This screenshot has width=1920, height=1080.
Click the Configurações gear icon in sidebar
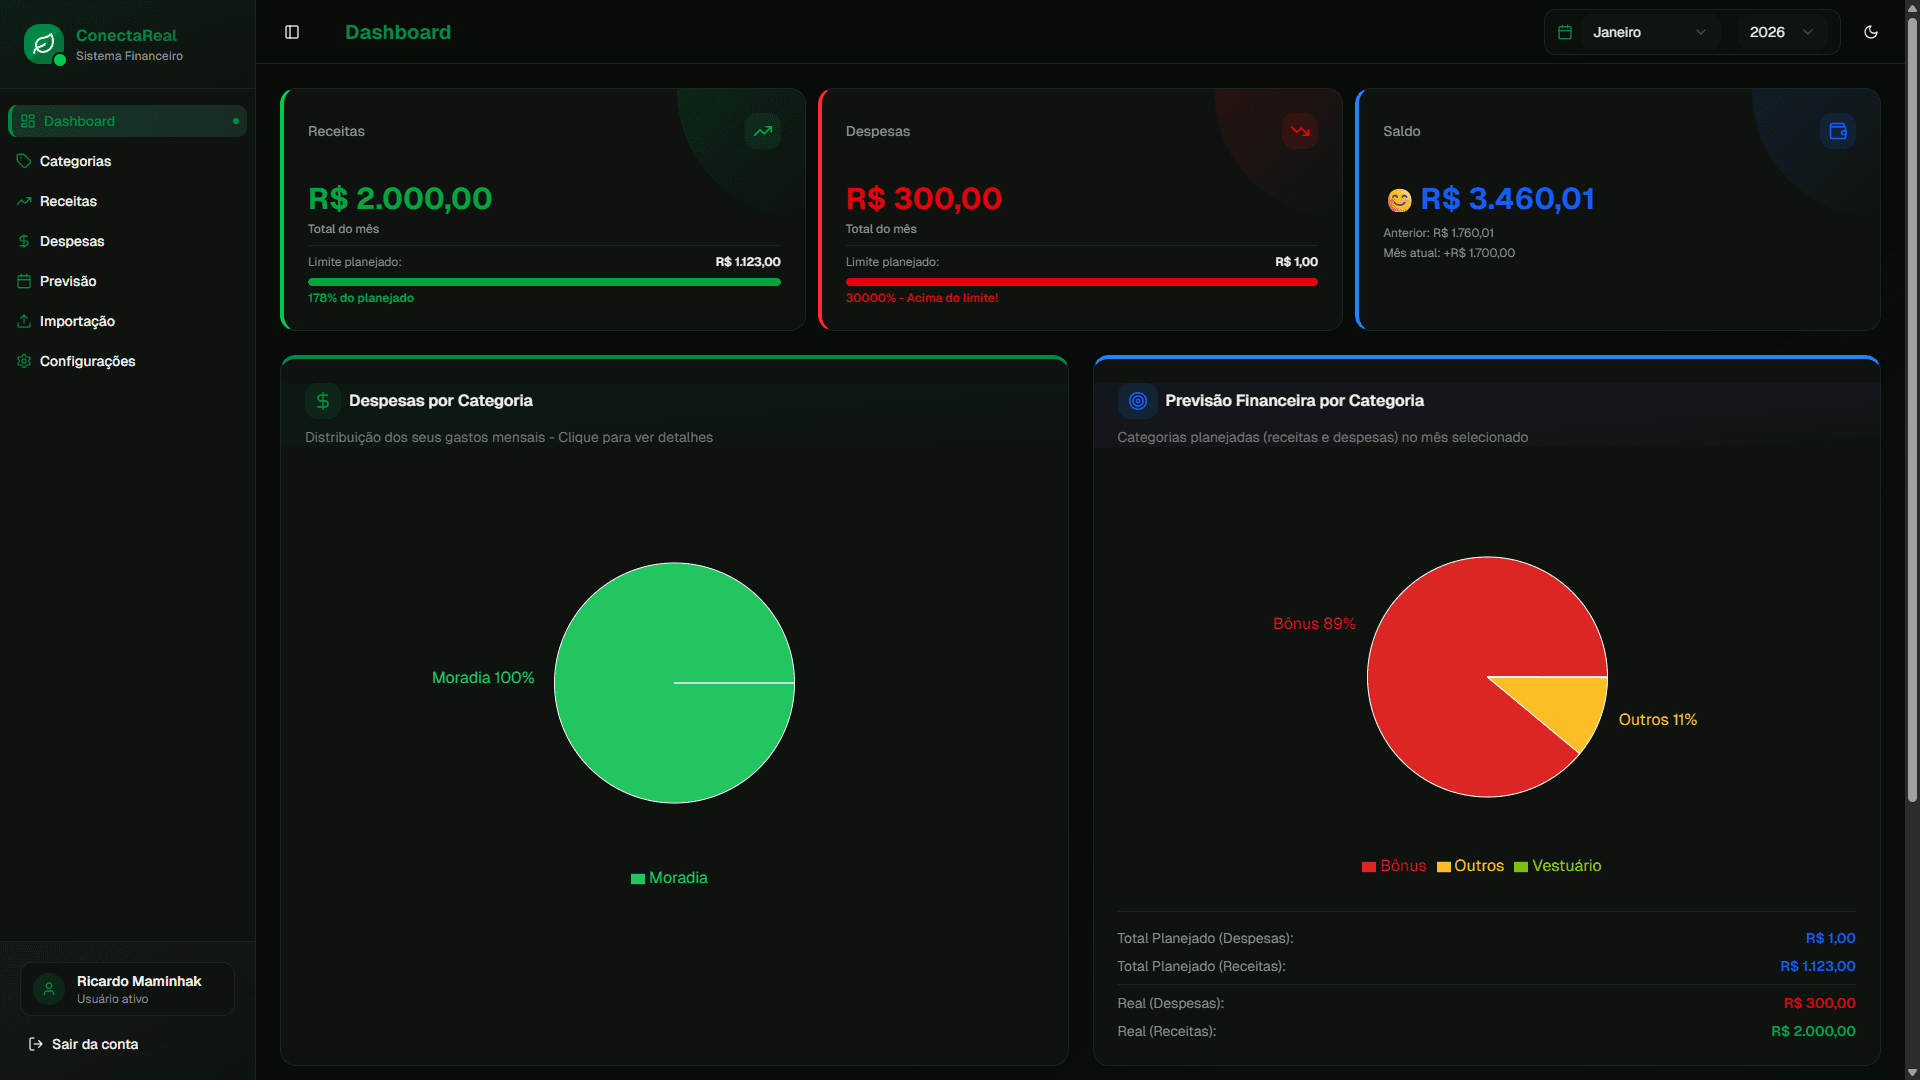click(x=24, y=361)
